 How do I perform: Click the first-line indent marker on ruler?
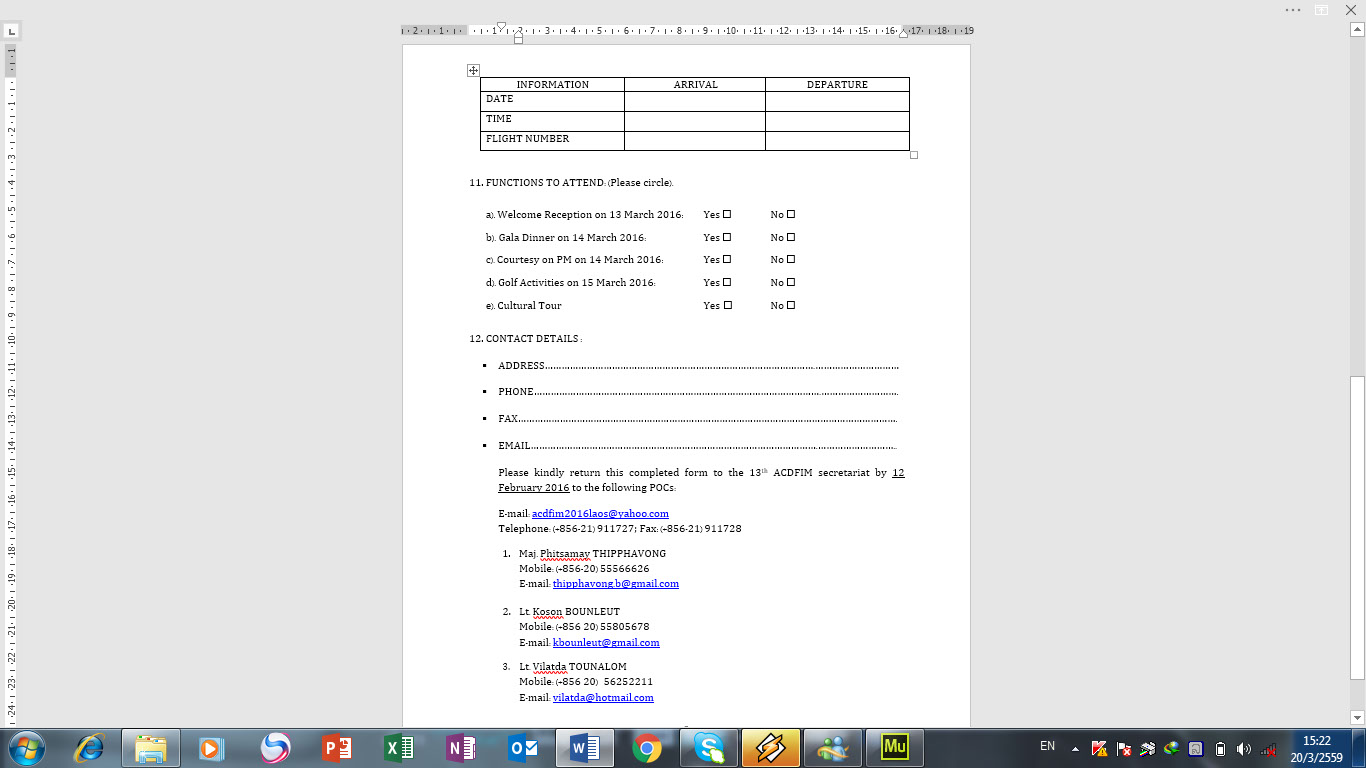501,26
